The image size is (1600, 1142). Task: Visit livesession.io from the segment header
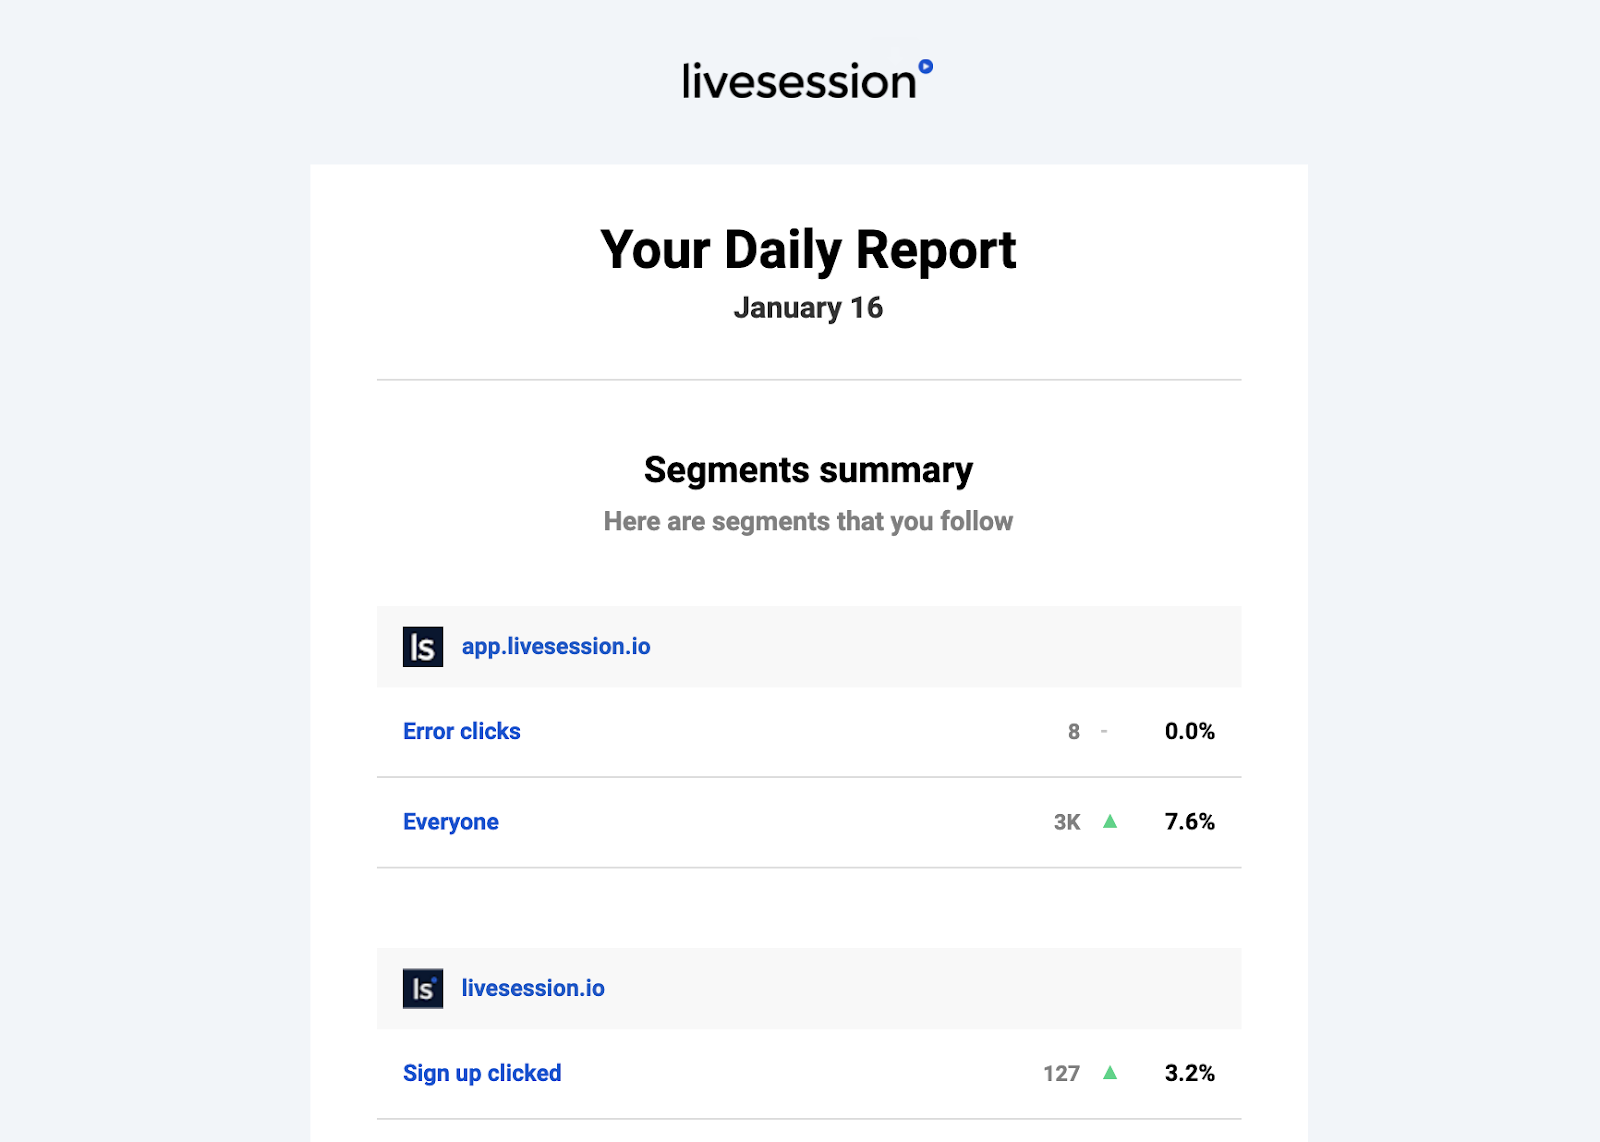tap(533, 988)
